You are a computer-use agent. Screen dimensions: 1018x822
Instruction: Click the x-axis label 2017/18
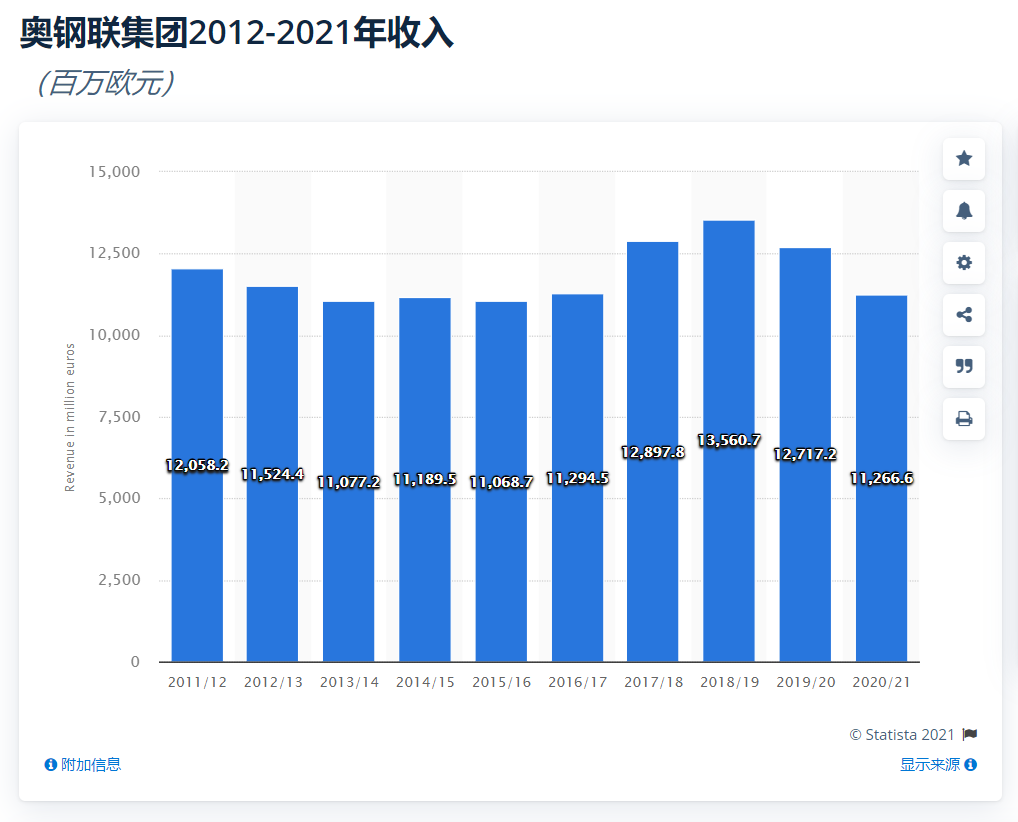654,682
